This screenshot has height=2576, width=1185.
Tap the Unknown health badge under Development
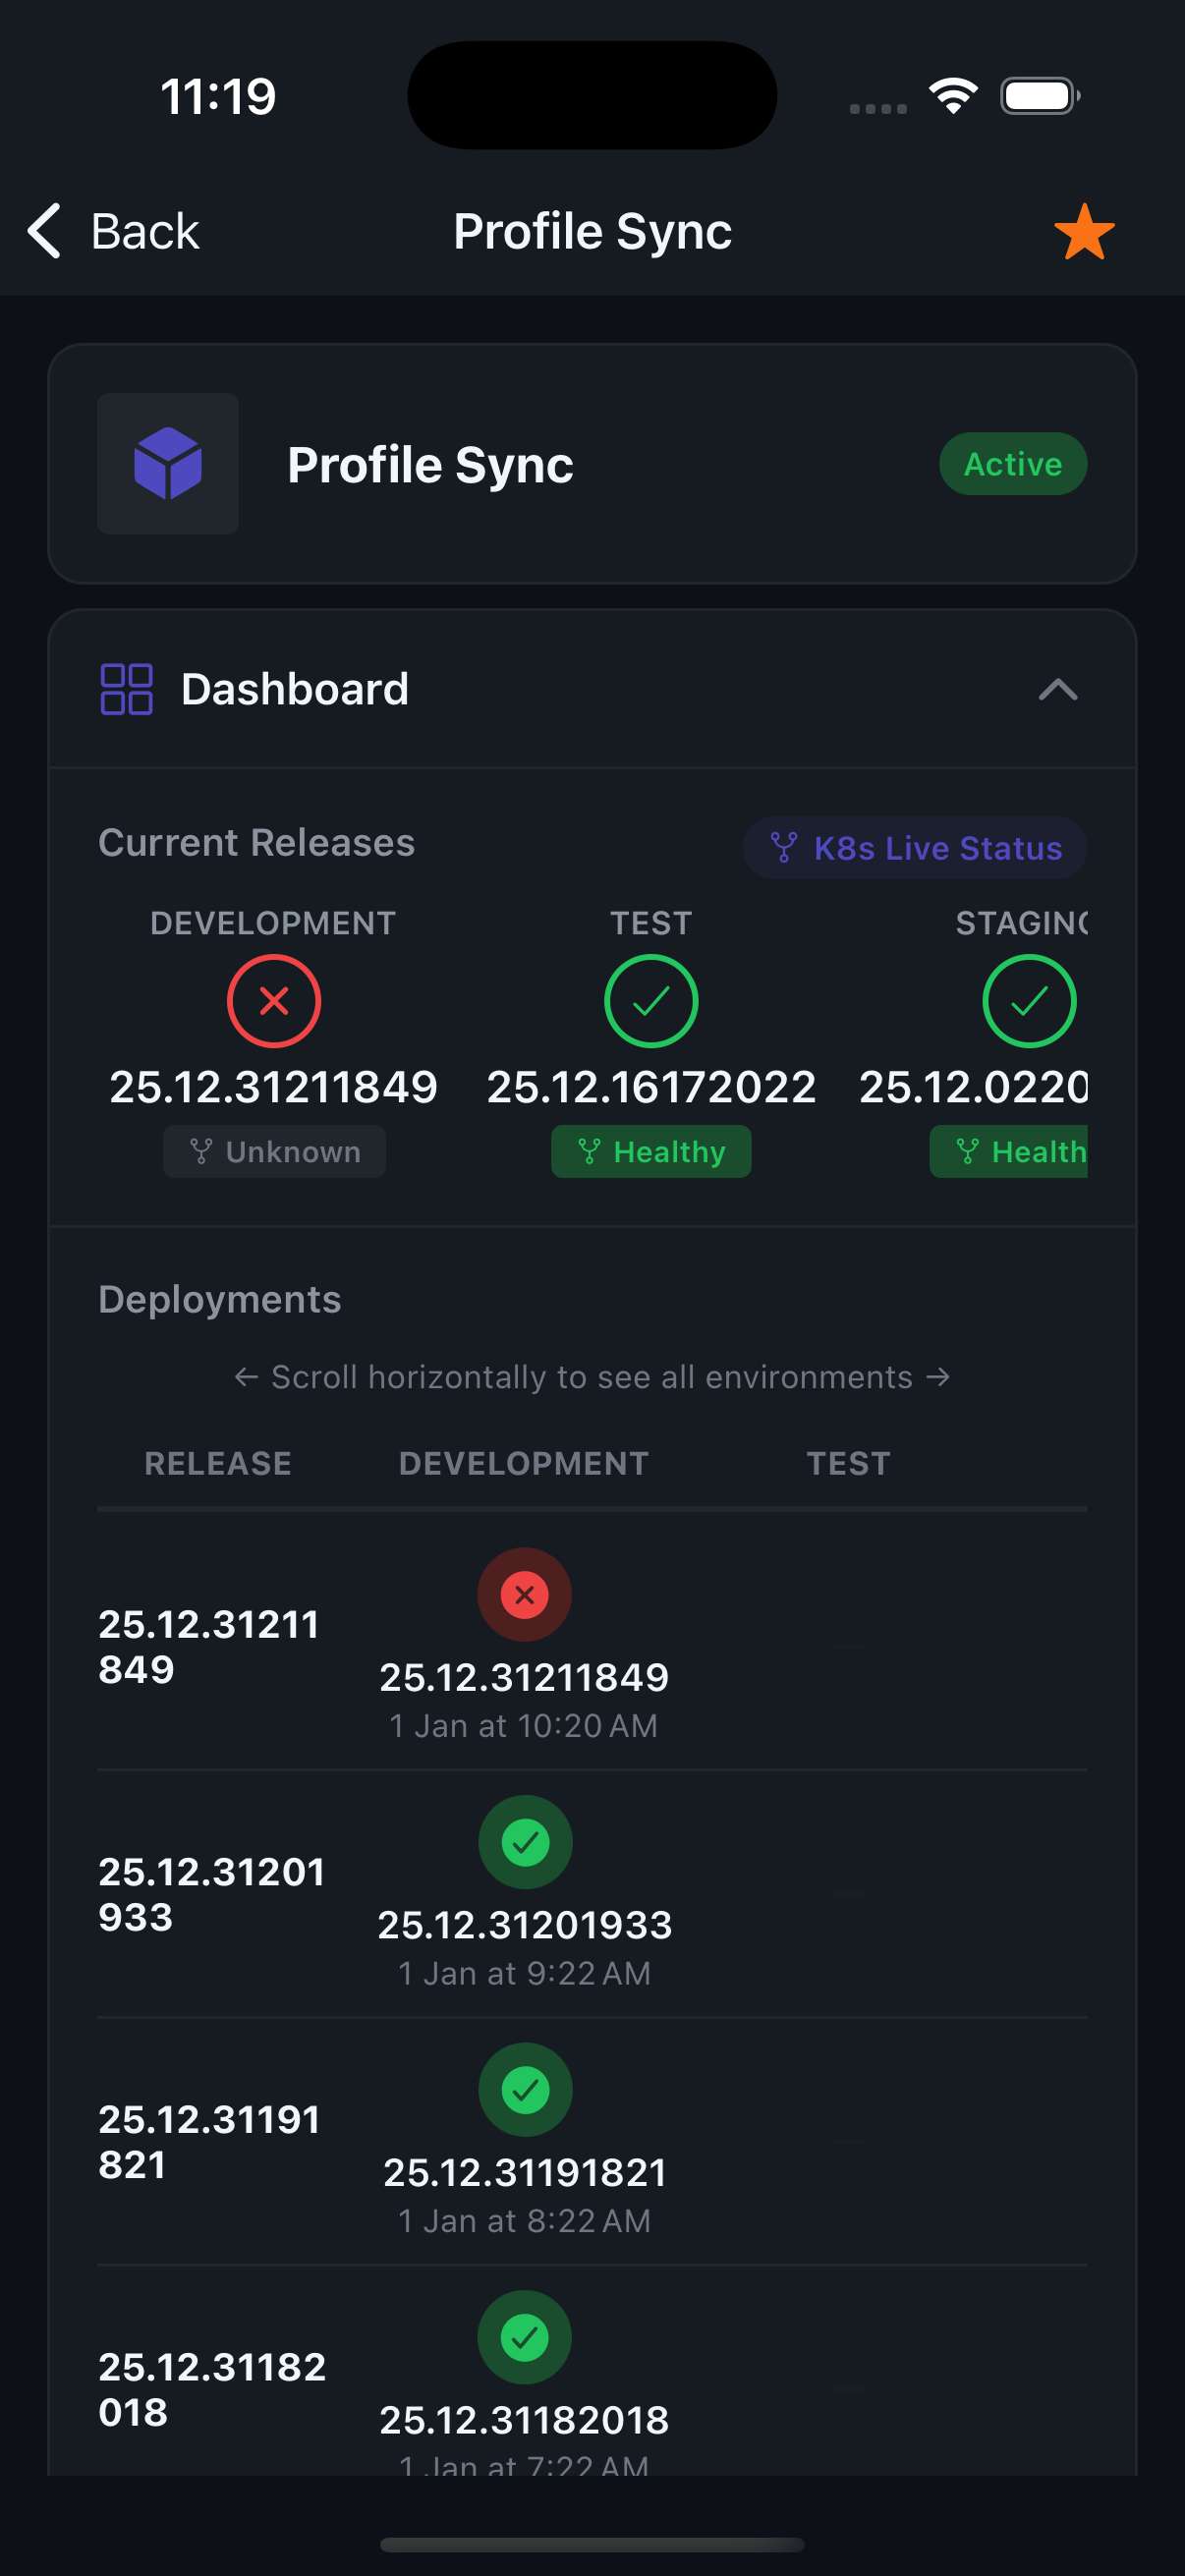point(274,1152)
